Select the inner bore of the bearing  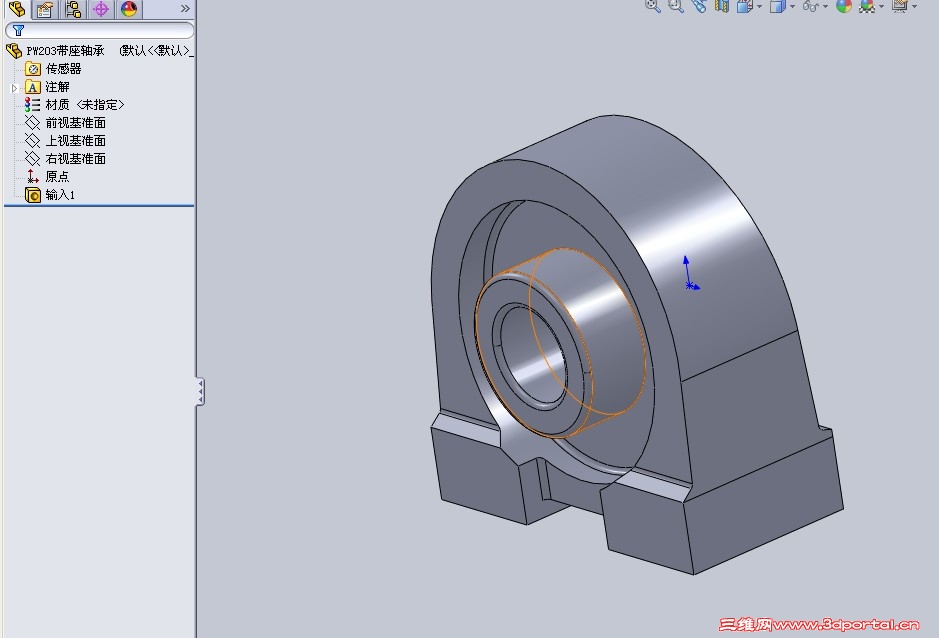tap(533, 356)
